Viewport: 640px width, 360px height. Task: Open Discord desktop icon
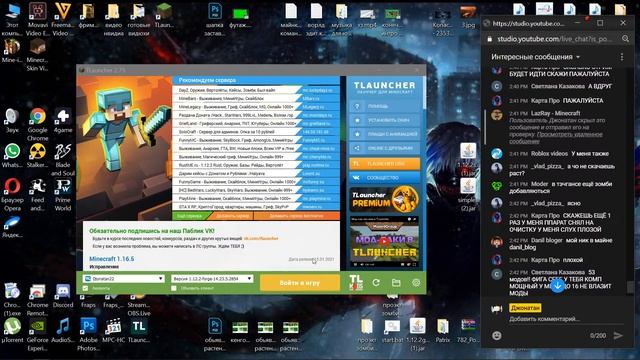63,291
